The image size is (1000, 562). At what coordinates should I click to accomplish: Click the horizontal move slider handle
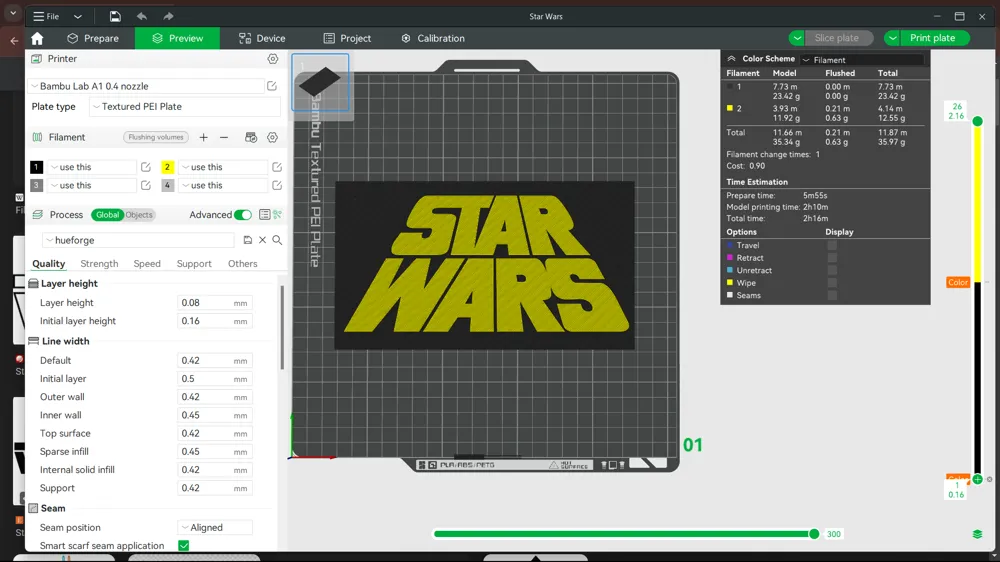coord(814,534)
